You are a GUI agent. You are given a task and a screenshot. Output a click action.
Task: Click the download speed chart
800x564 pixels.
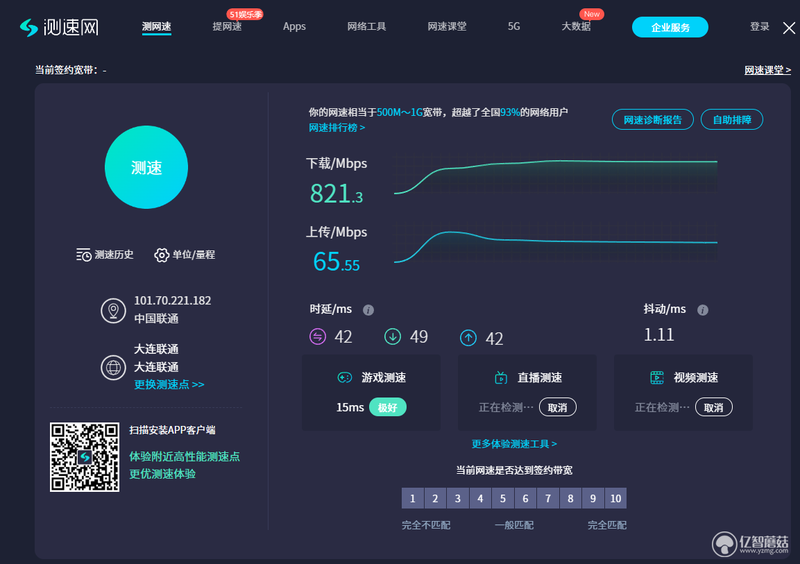tap(556, 176)
